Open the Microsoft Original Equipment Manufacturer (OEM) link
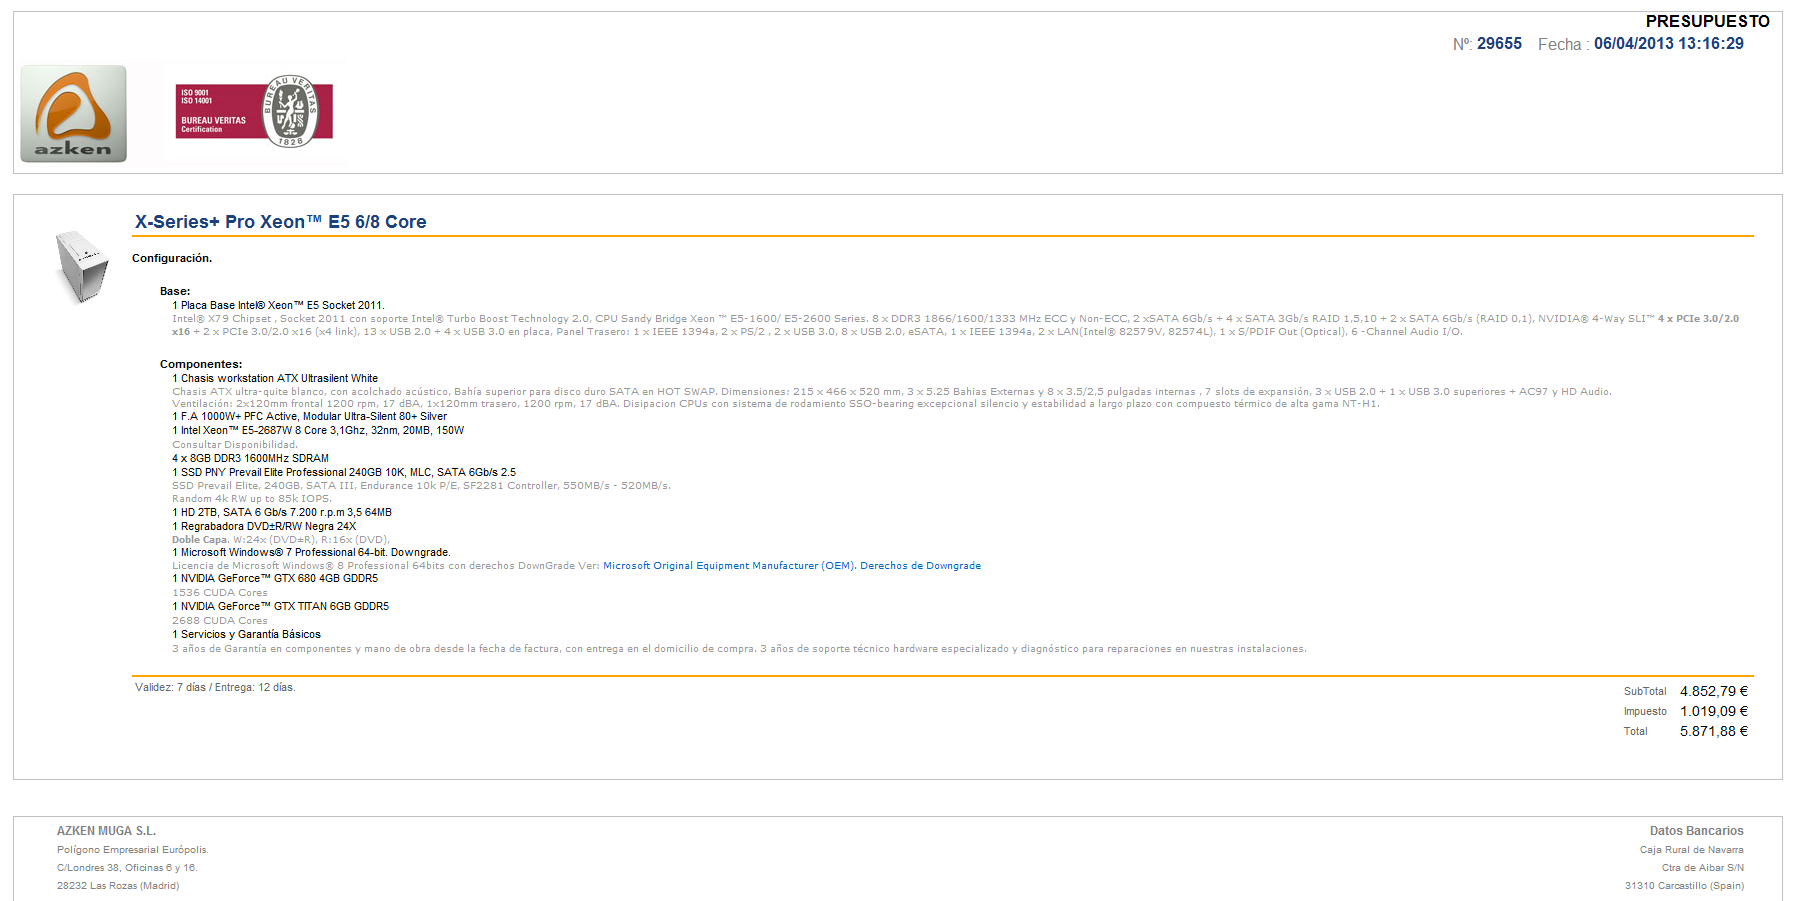This screenshot has width=1818, height=901. (x=729, y=566)
